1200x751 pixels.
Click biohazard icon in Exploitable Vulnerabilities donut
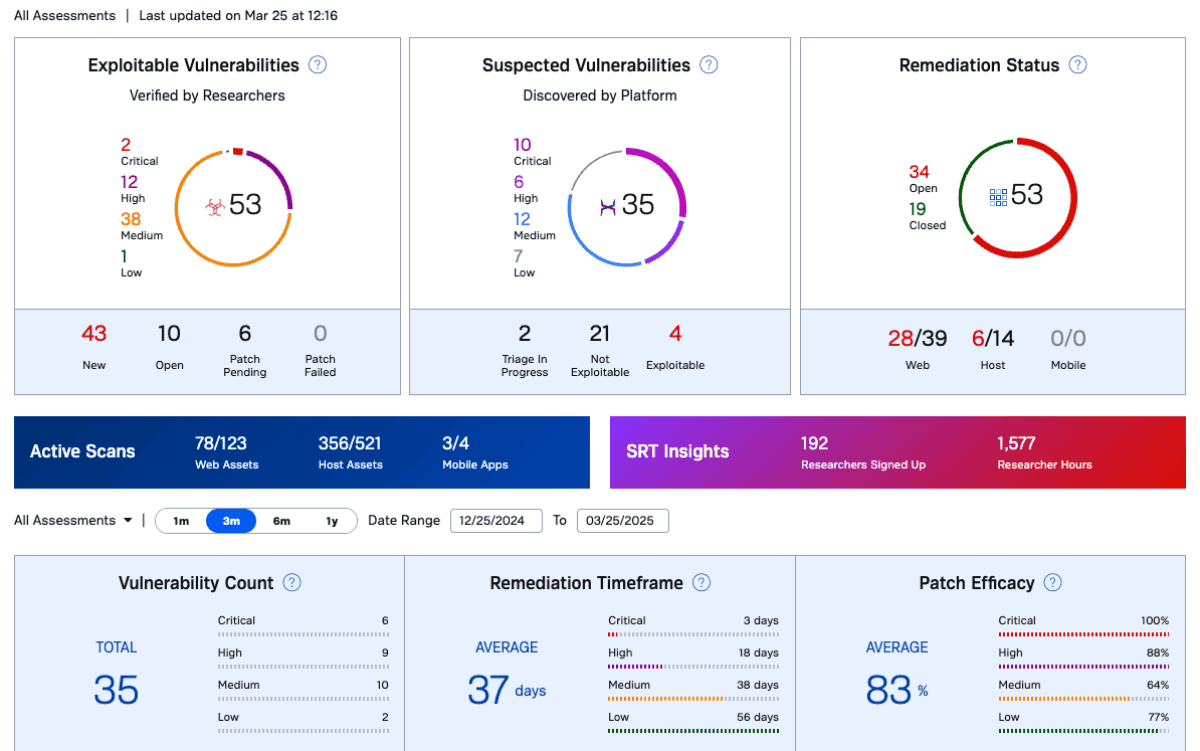click(x=214, y=206)
